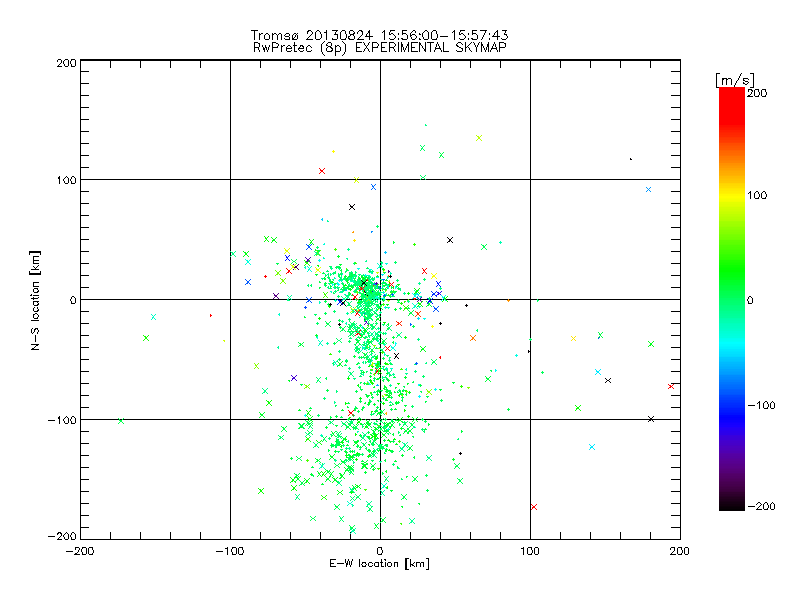800x600 pixels.
Task: Click the yellow-green X marker at upper right
Action: click(479, 138)
